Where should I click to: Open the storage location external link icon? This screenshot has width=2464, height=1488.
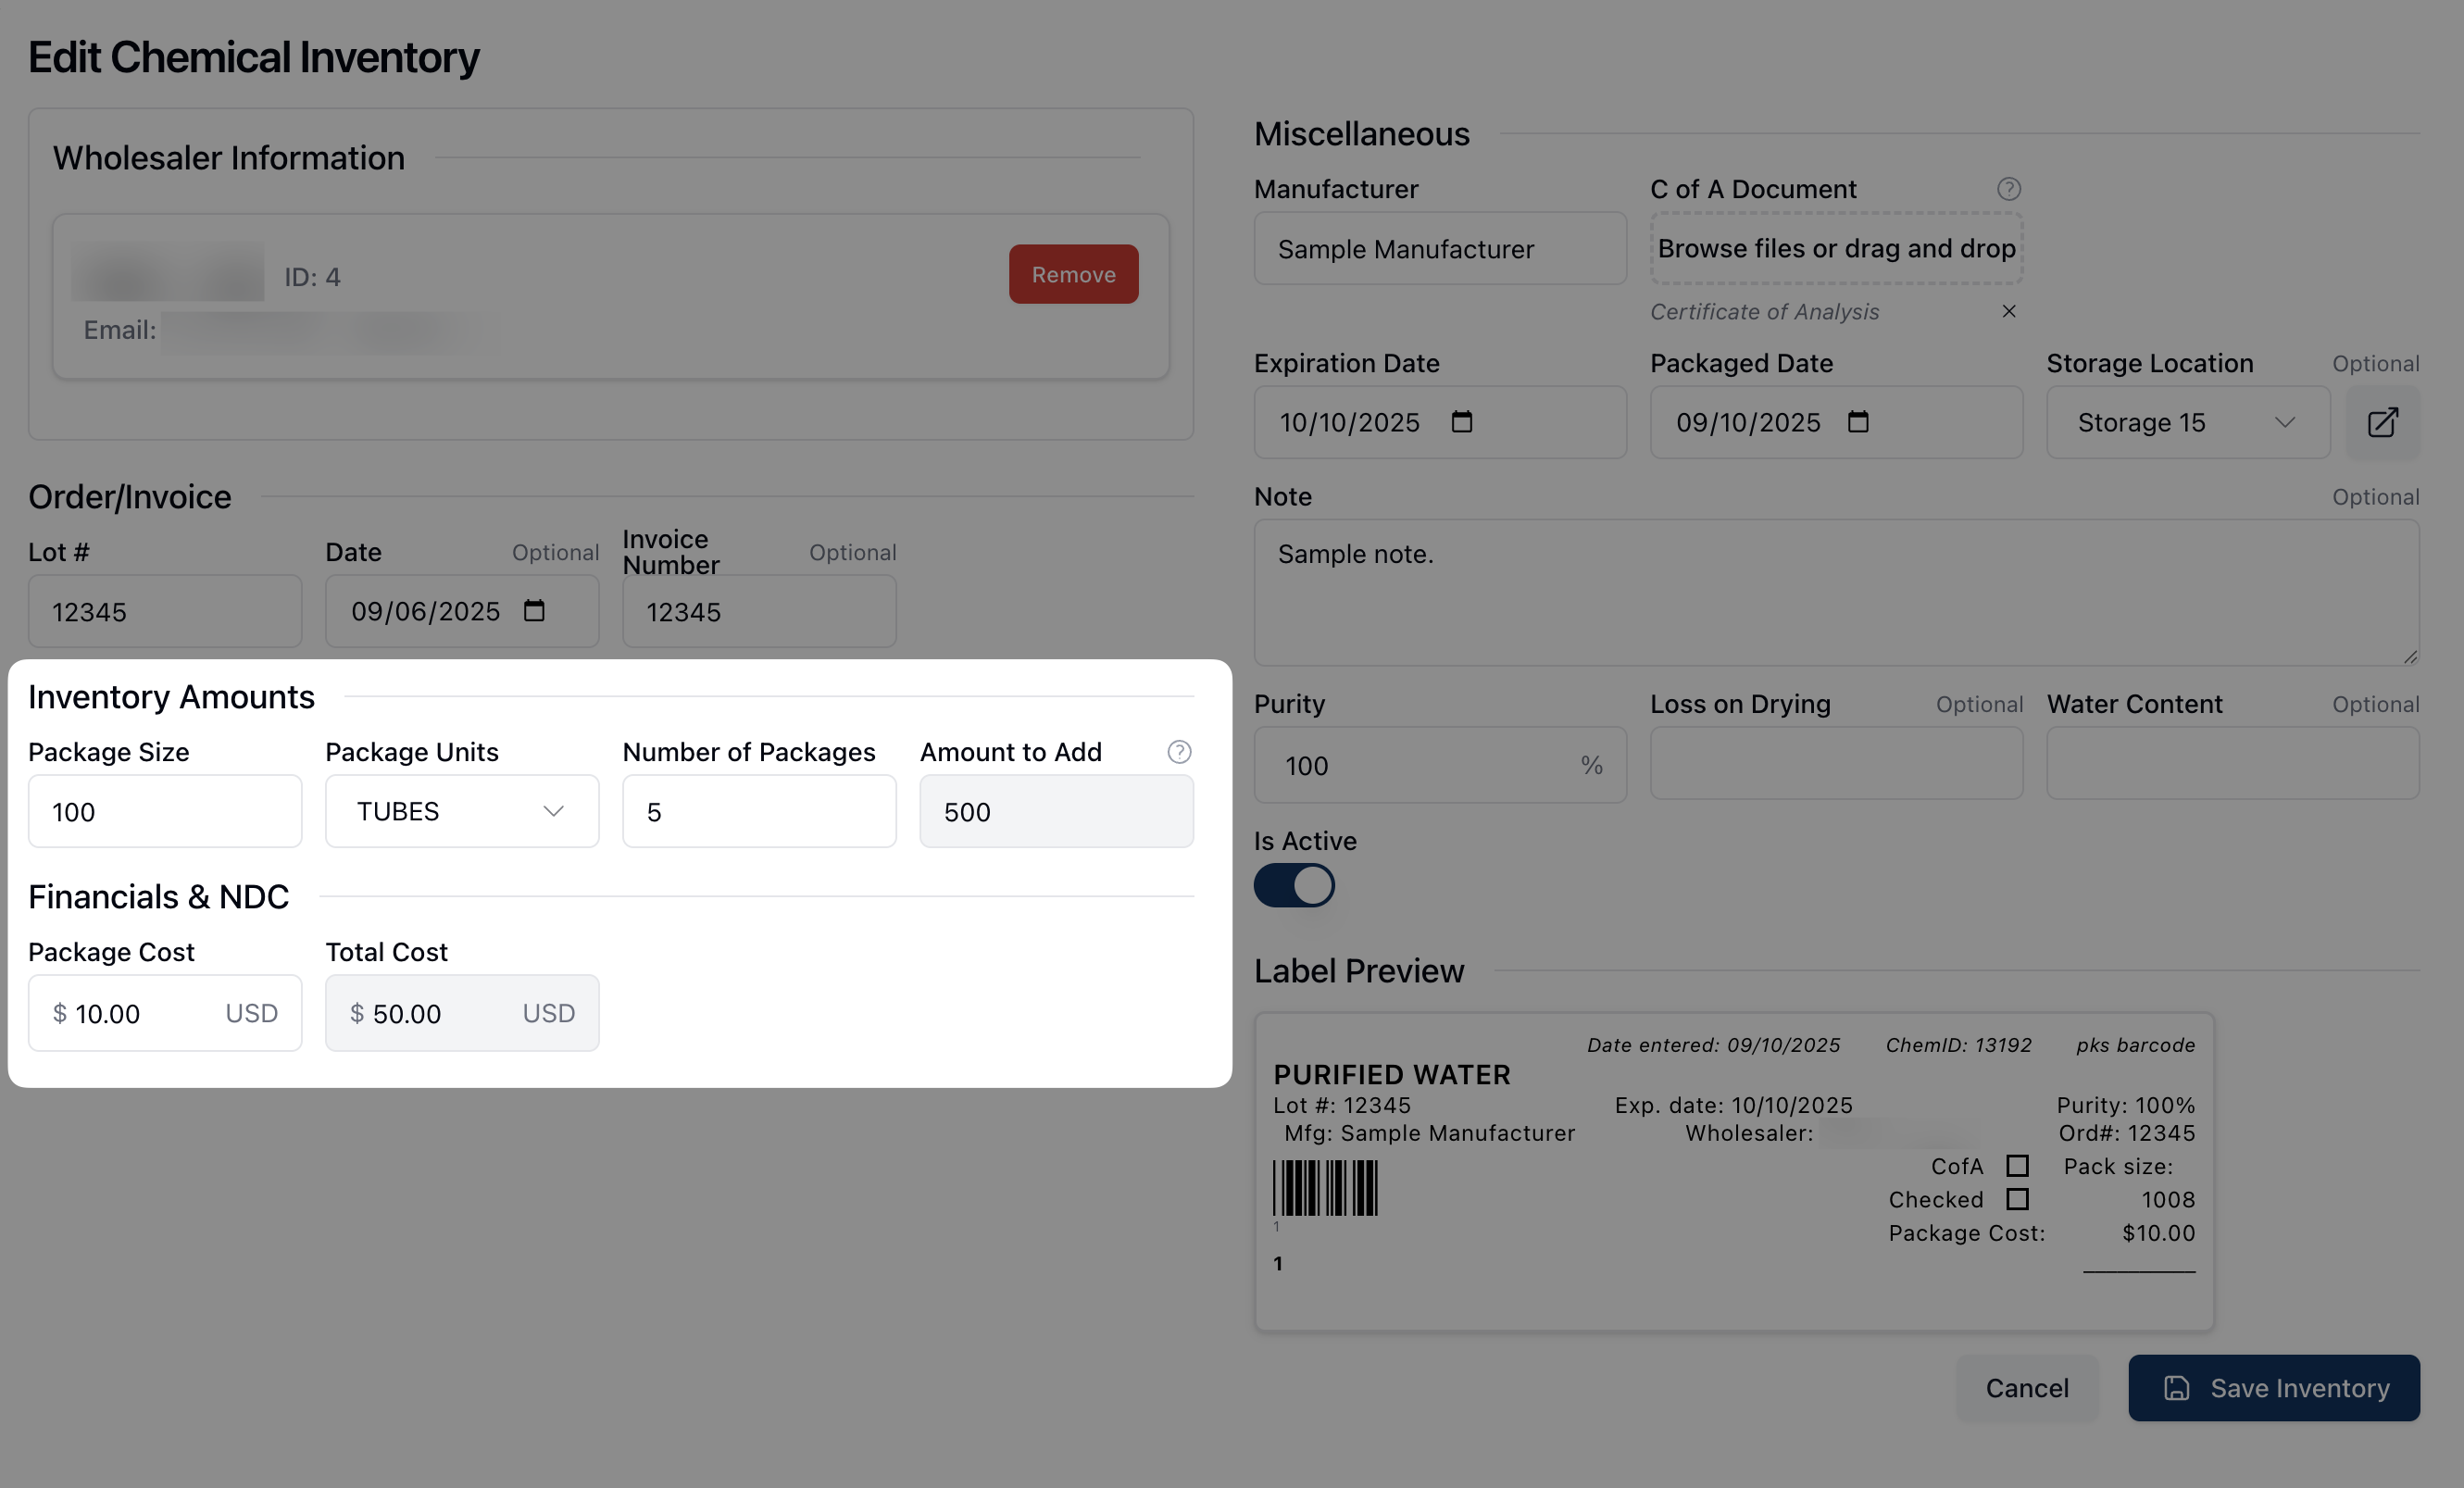point(2382,423)
